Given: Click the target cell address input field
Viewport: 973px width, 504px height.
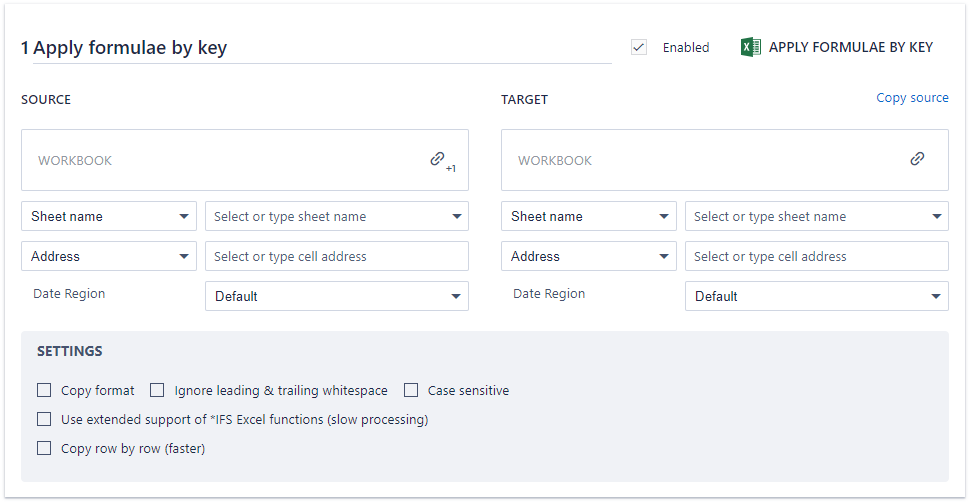Looking at the screenshot, I should 816,256.
